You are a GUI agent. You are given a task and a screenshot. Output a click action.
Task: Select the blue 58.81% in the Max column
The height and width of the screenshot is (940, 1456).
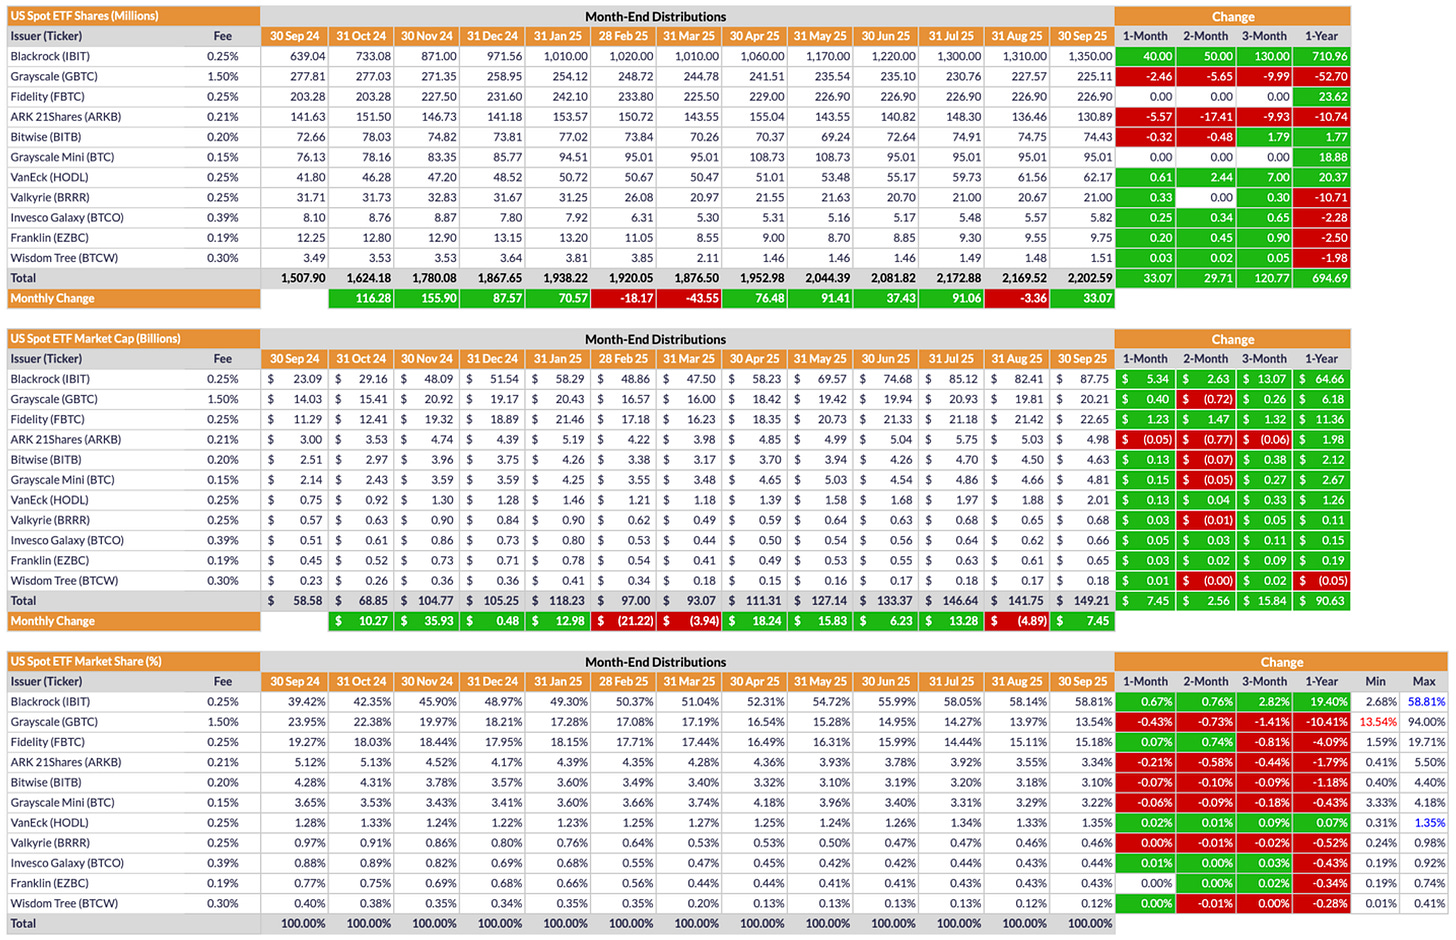coord(1426,702)
